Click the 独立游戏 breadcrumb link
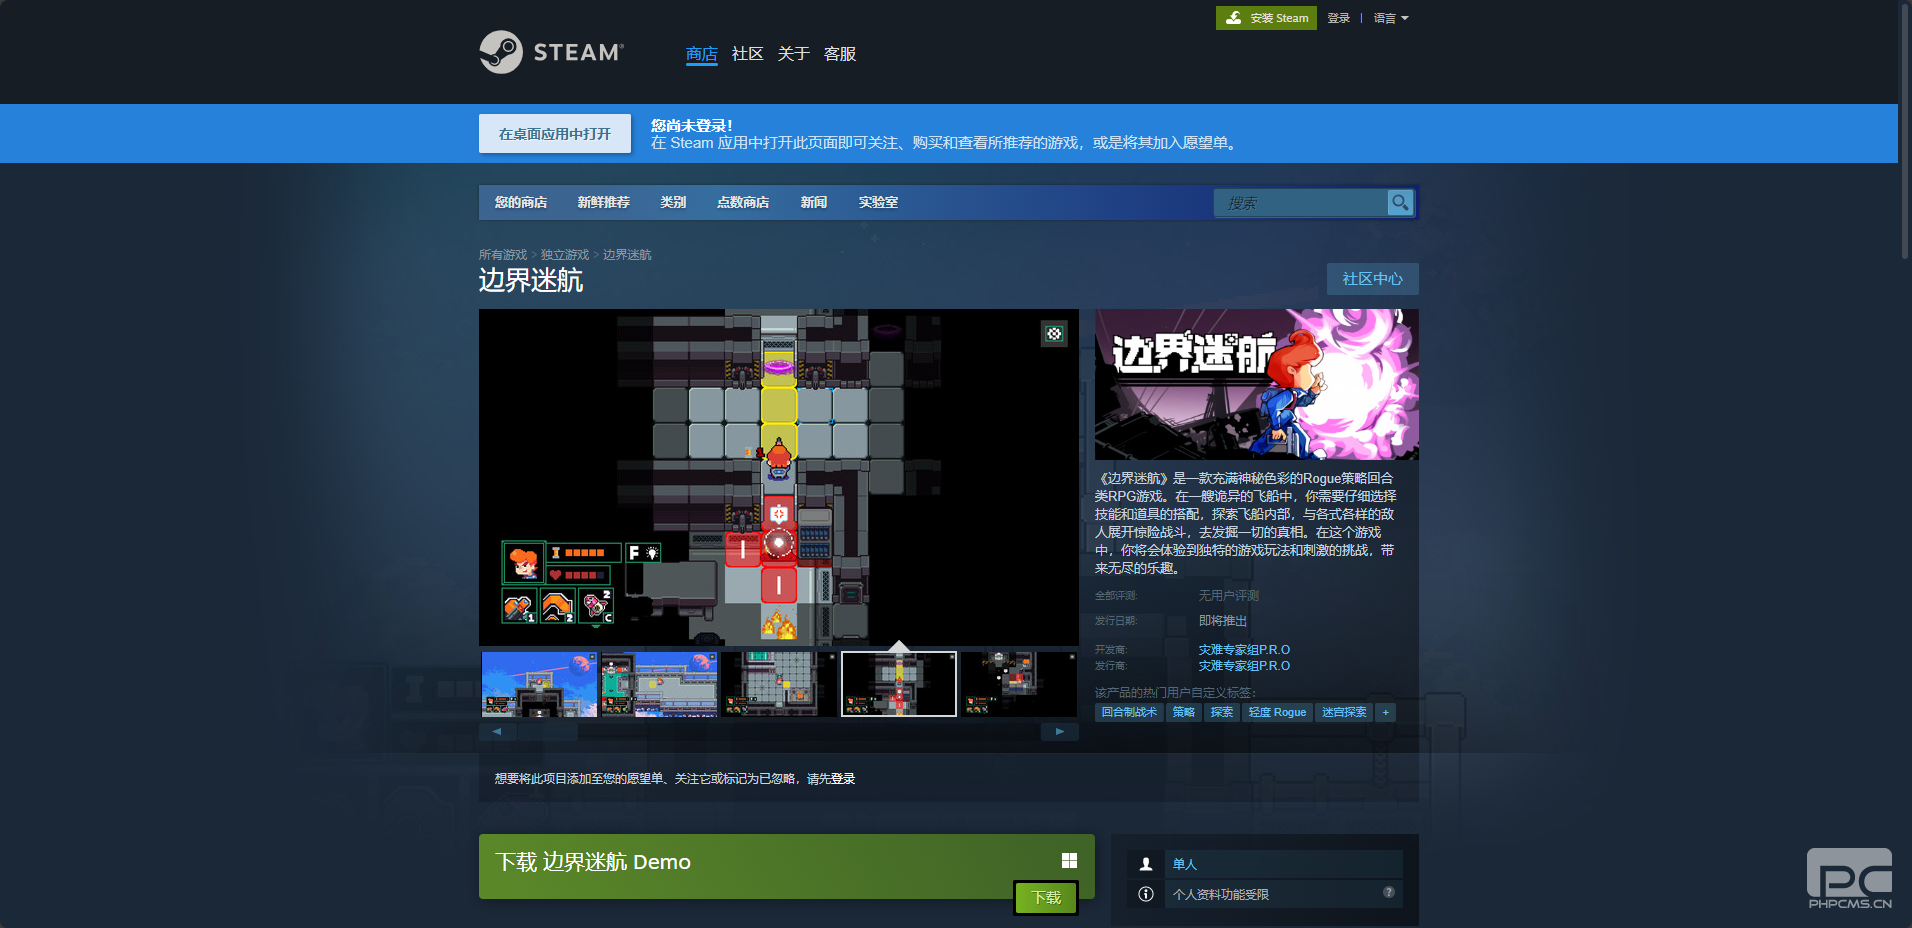This screenshot has height=928, width=1912. click(x=565, y=255)
